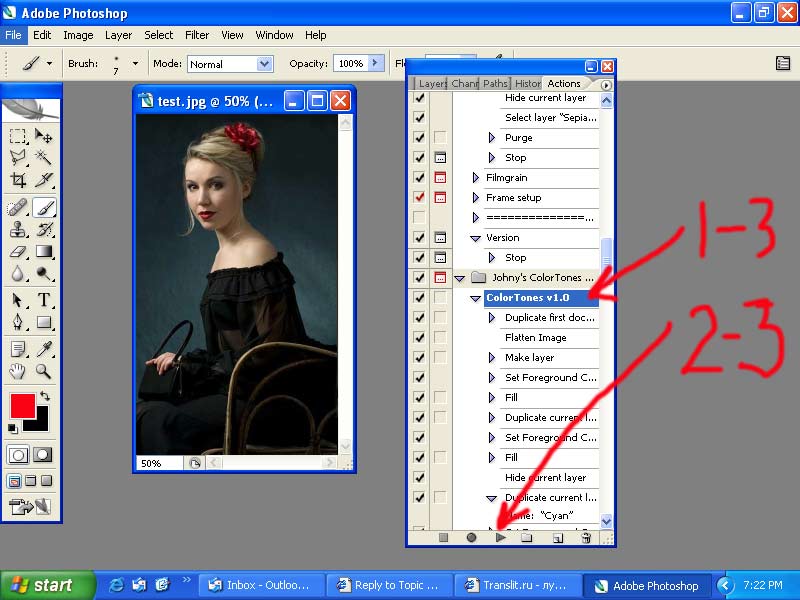Click the Begin recording button
The width and height of the screenshot is (800, 600).
(471, 537)
